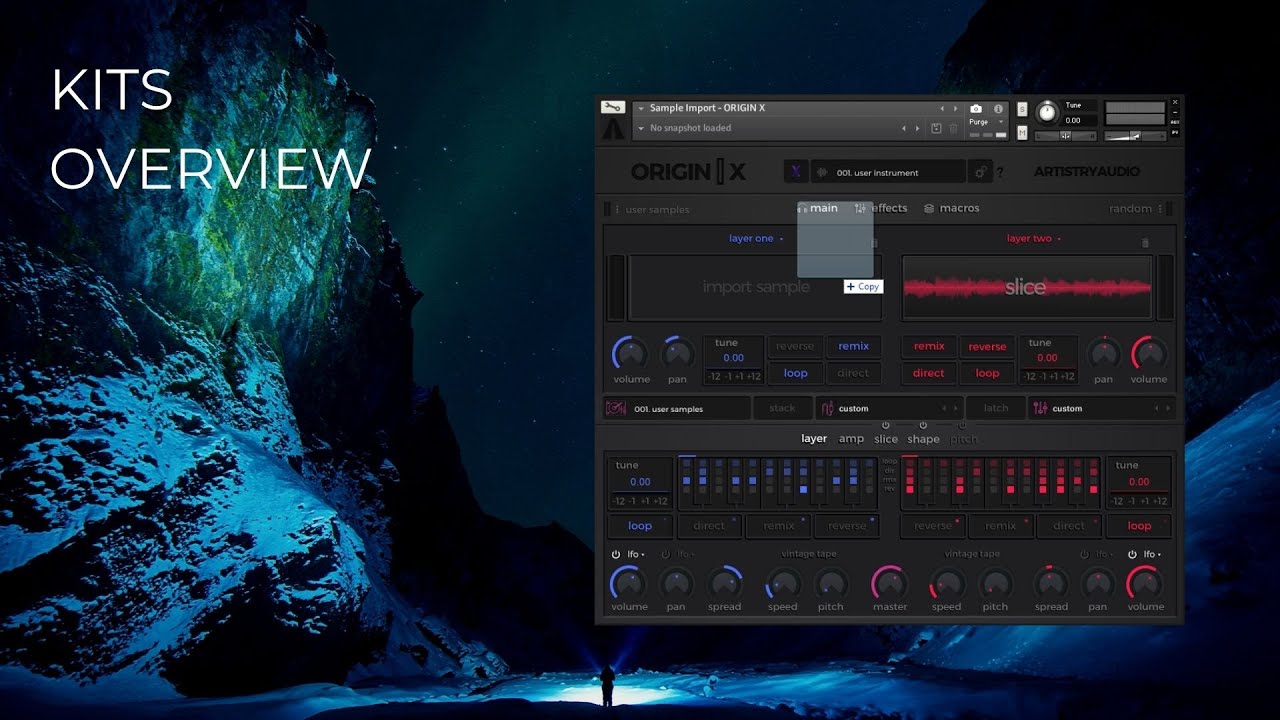This screenshot has height=720, width=1280.
Task: Open the instrument info icon
Action: coord(998,109)
